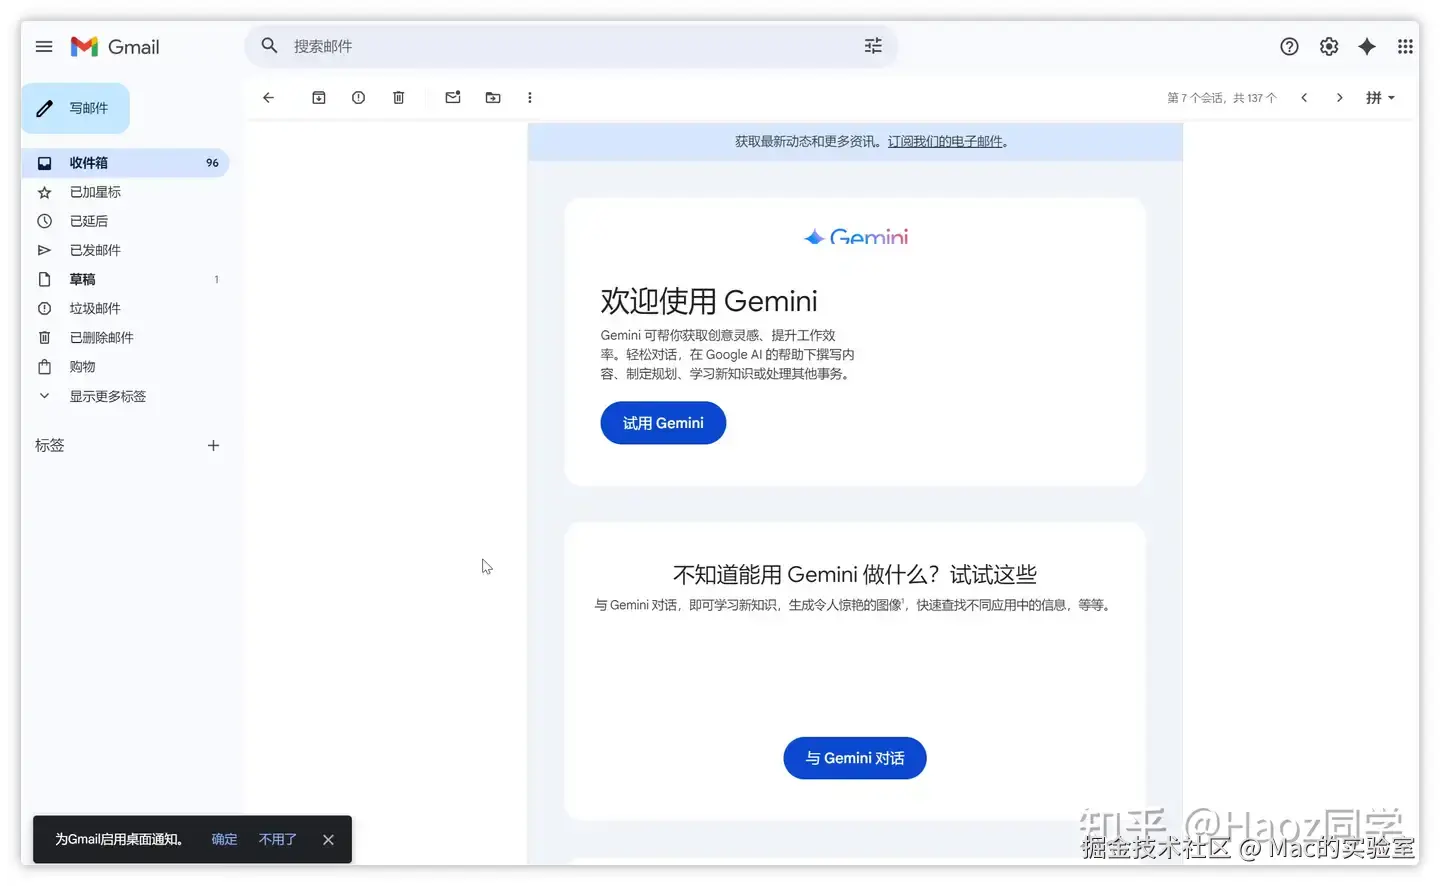The image size is (1440, 886).
Task: Close the desktop notification prompt
Action: tap(328, 840)
